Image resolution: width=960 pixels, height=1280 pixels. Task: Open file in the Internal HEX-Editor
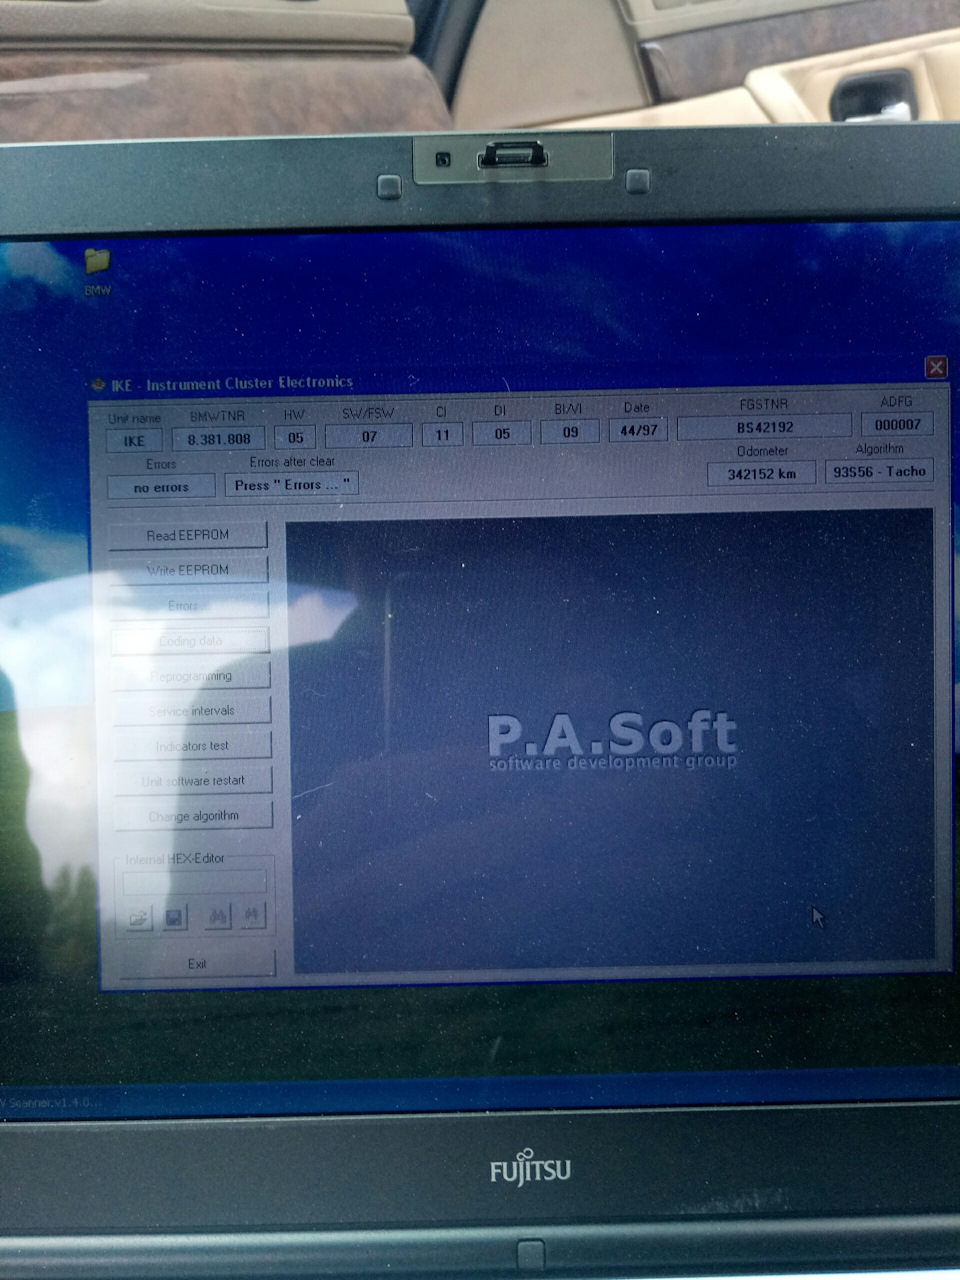coord(139,918)
